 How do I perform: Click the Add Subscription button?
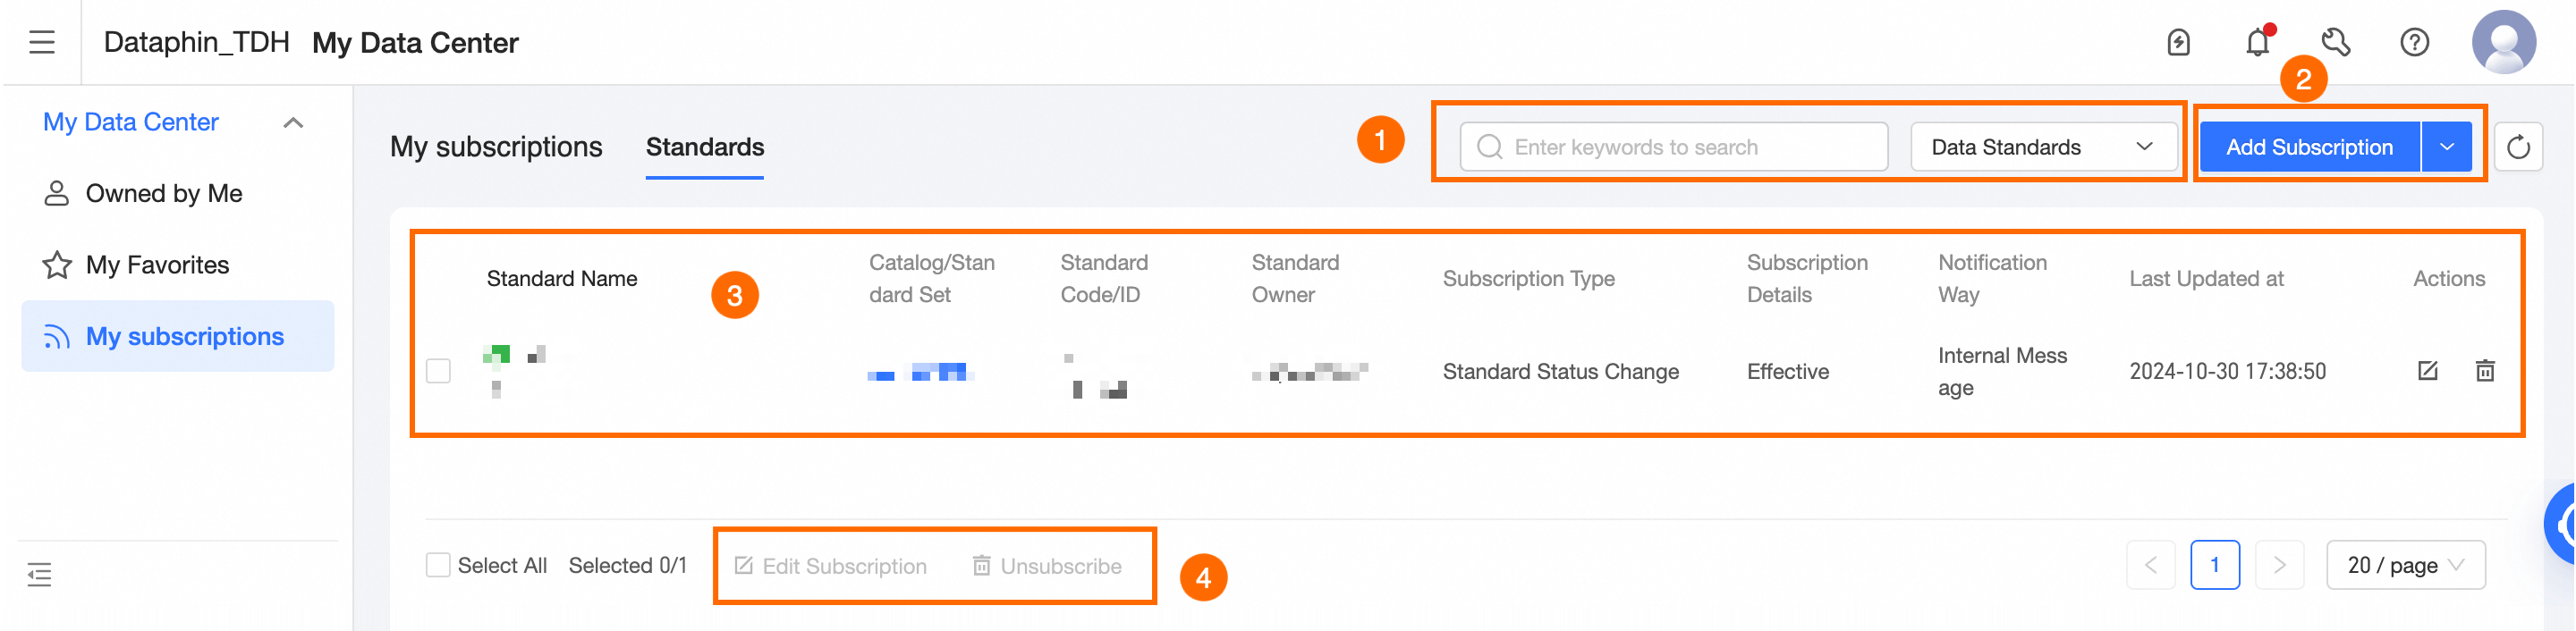pos(2309,147)
